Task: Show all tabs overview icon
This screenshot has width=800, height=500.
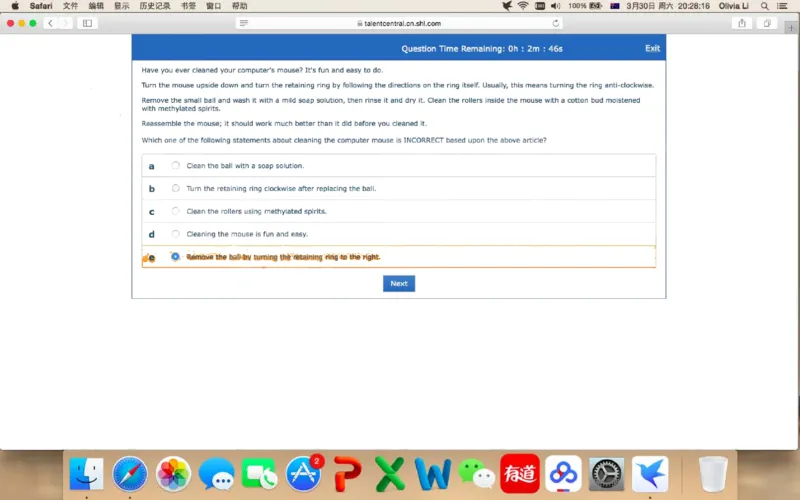Action: (x=767, y=23)
